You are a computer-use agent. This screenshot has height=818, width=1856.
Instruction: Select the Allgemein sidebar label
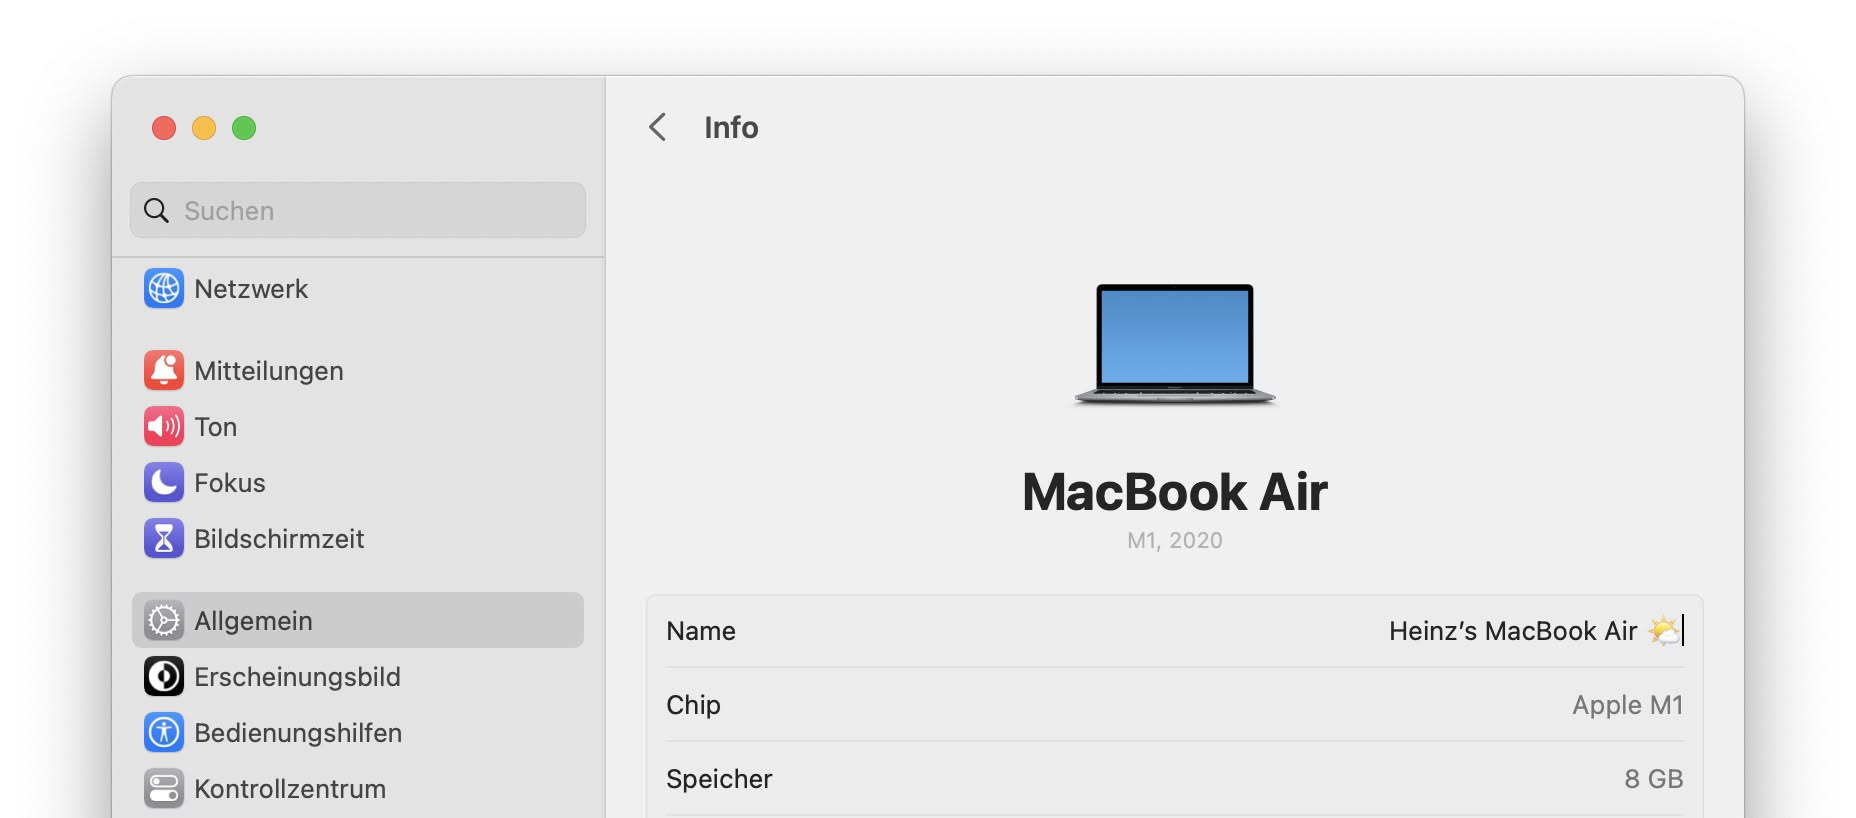253,621
